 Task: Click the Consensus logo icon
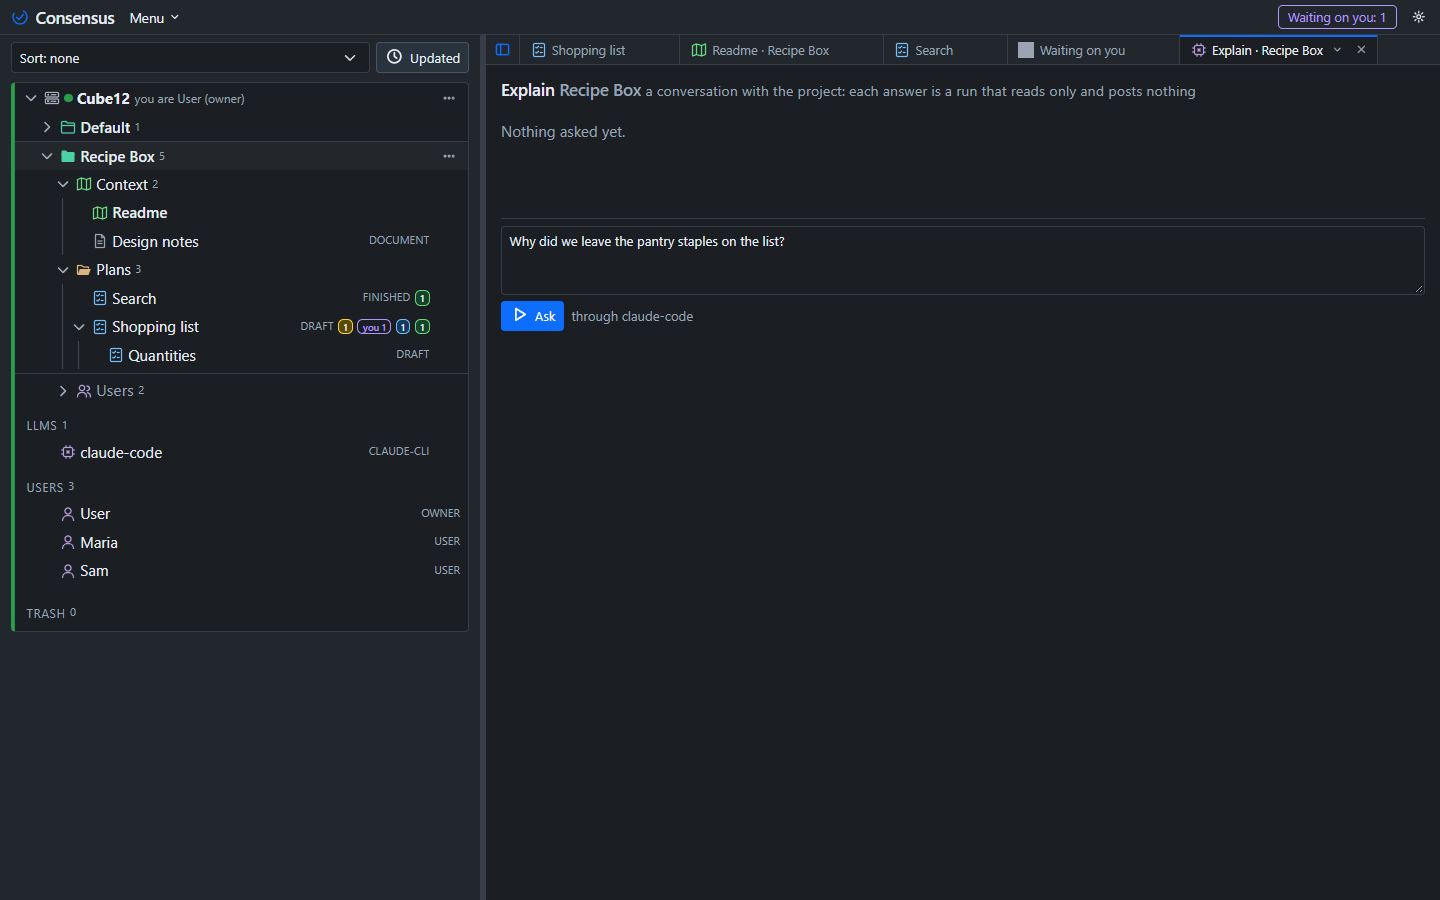point(20,18)
